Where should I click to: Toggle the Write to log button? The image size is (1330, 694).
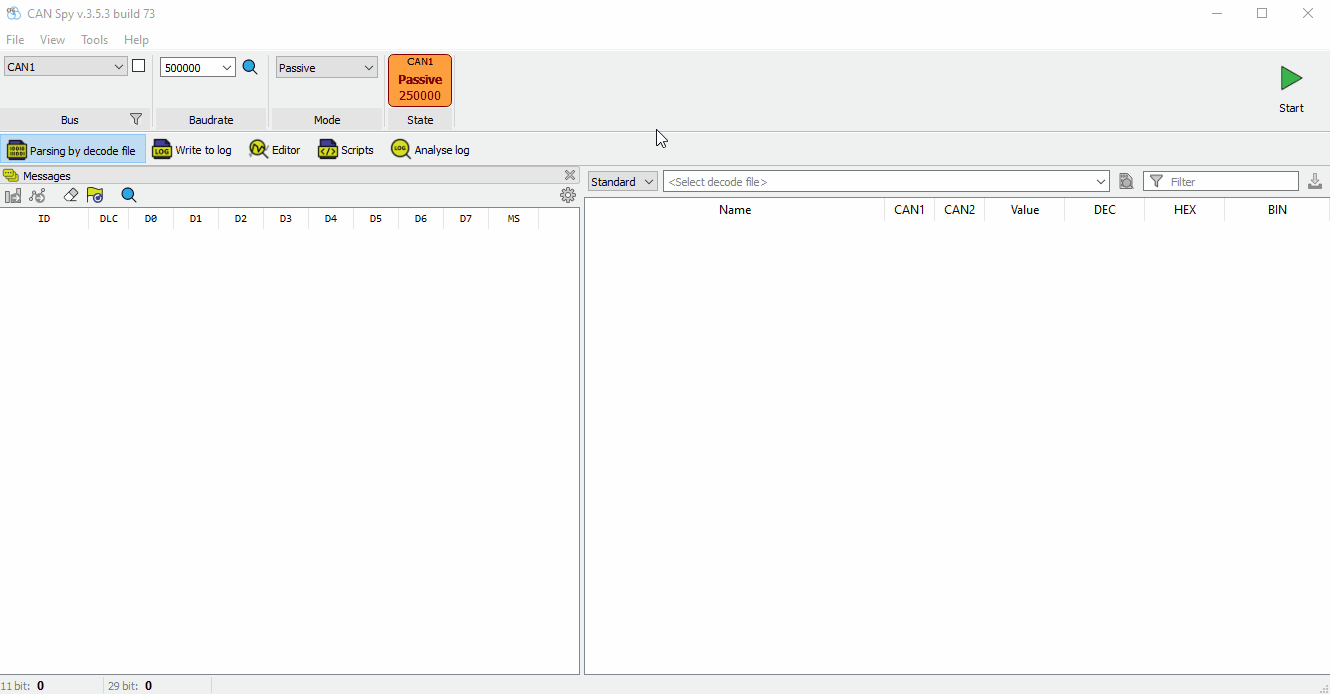tap(192, 150)
